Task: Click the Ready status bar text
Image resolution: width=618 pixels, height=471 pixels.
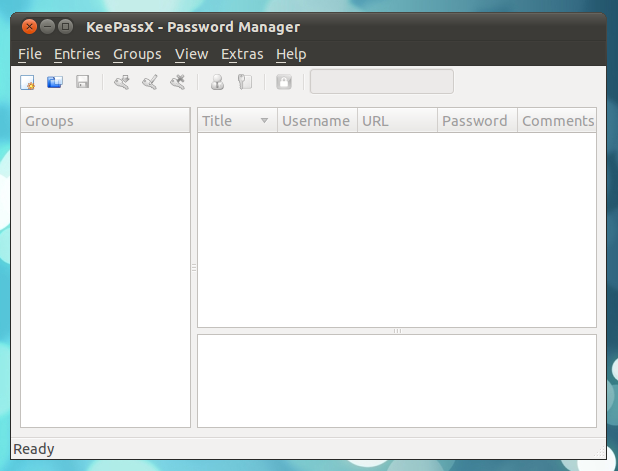Action: 34,449
